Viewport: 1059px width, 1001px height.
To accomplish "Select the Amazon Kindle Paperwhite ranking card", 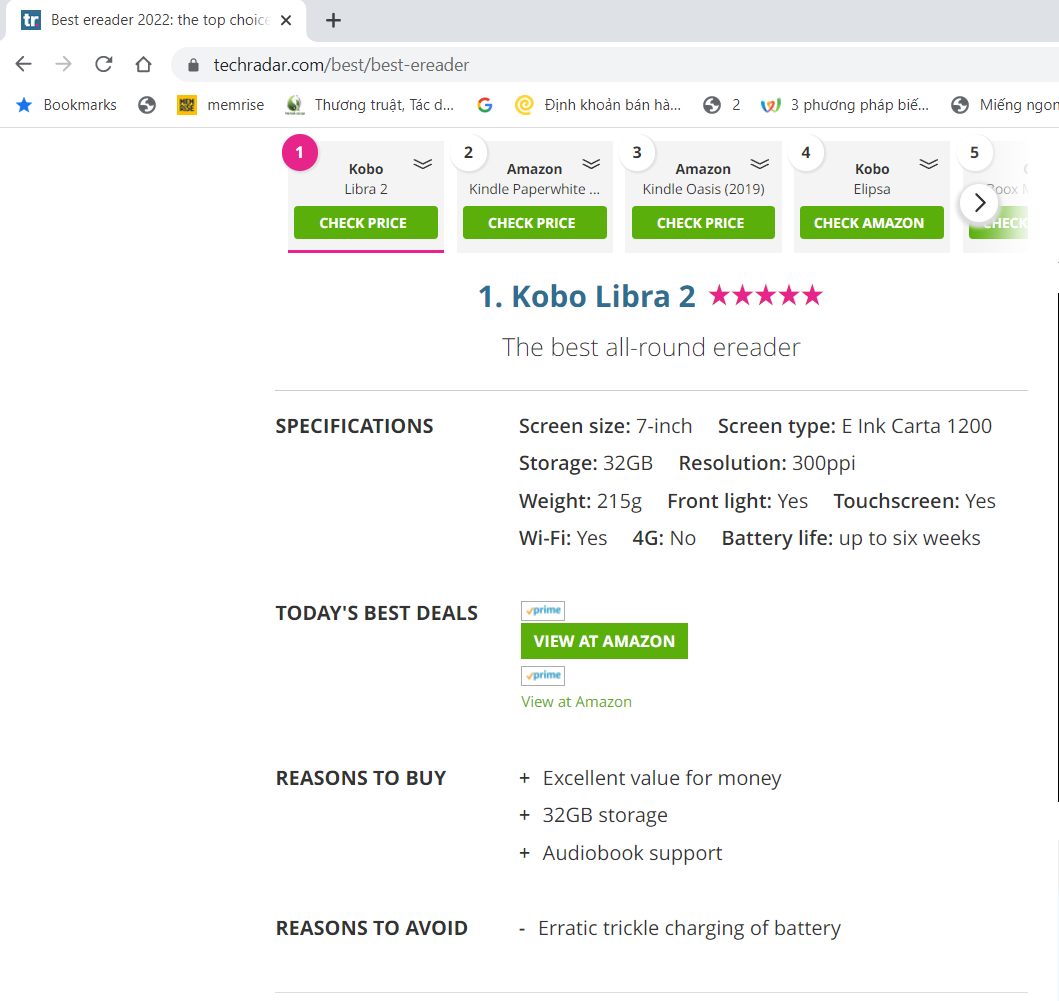I will (x=534, y=196).
